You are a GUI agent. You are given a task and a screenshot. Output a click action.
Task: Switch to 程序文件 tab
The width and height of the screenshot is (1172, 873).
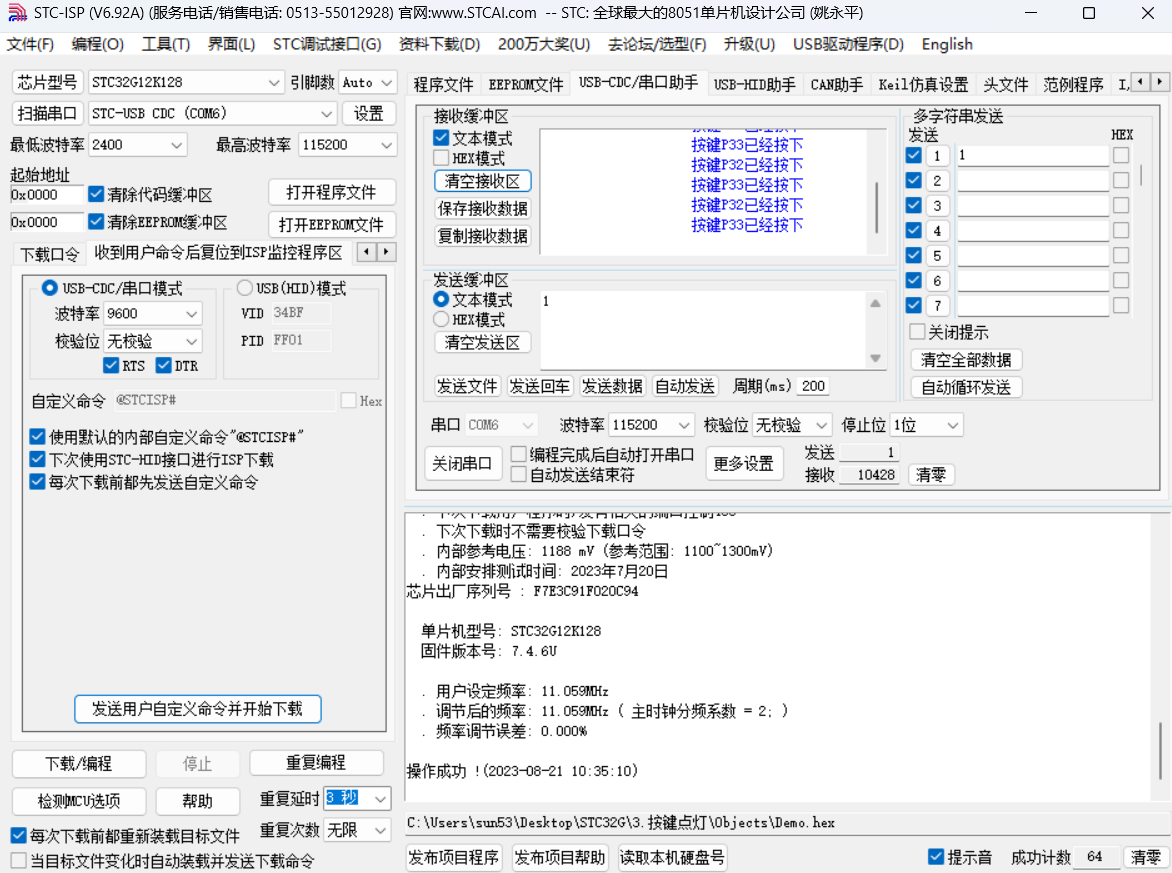[x=443, y=84]
